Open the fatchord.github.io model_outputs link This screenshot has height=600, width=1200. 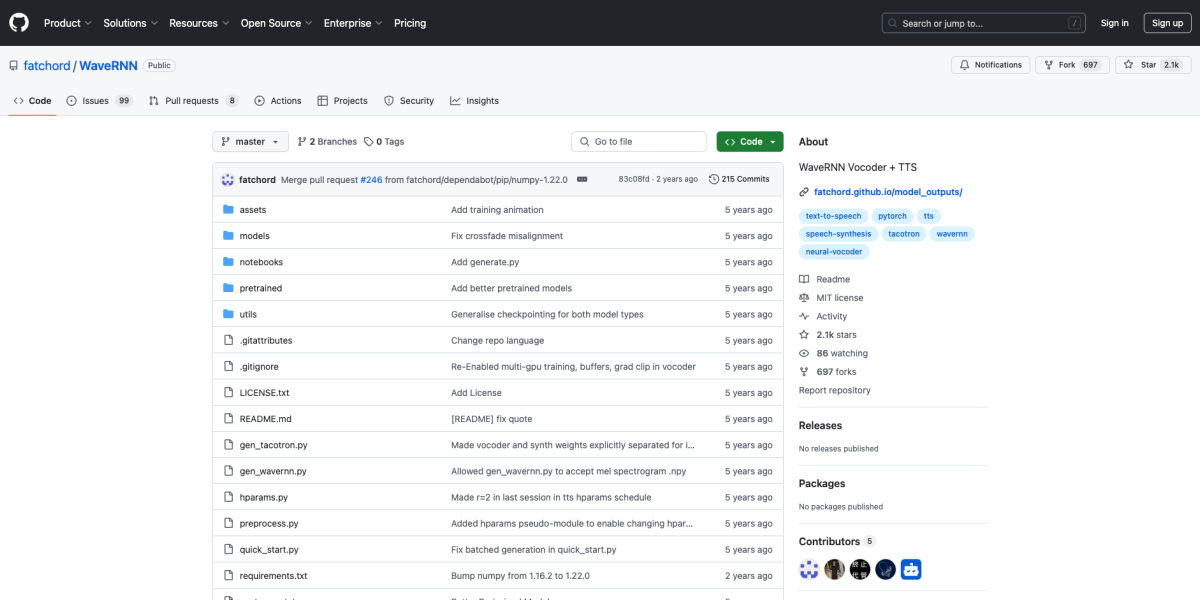pos(887,192)
